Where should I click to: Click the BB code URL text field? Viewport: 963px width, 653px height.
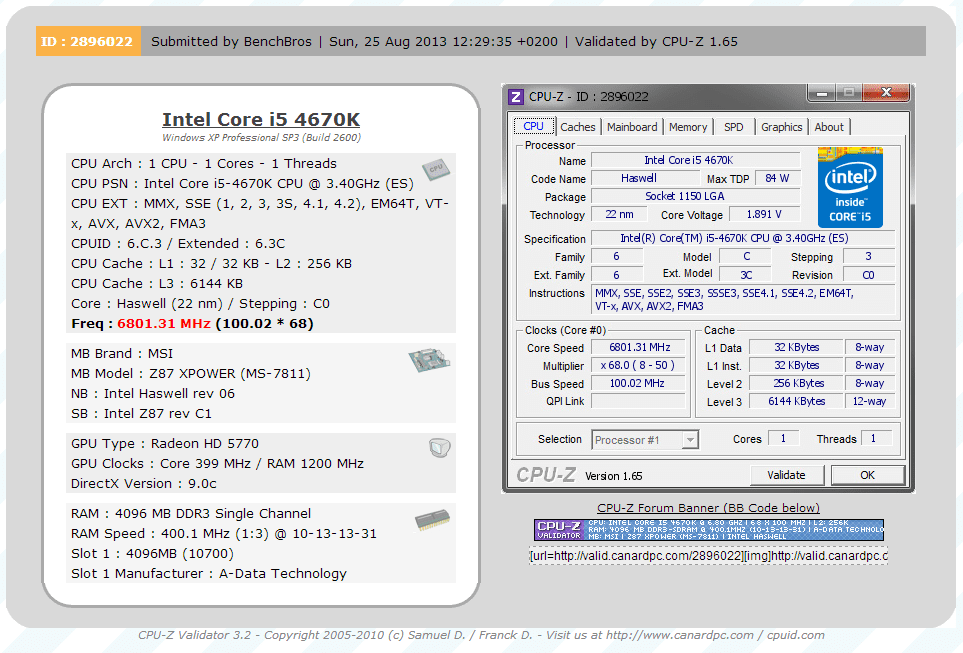pyautogui.click(x=709, y=556)
